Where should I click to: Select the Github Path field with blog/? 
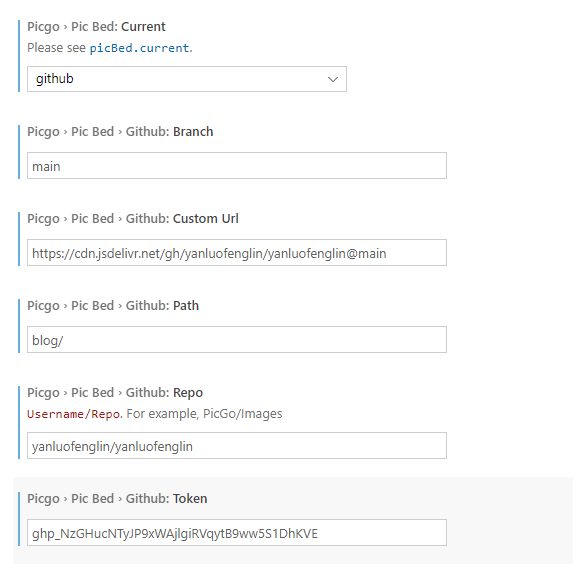pos(237,340)
